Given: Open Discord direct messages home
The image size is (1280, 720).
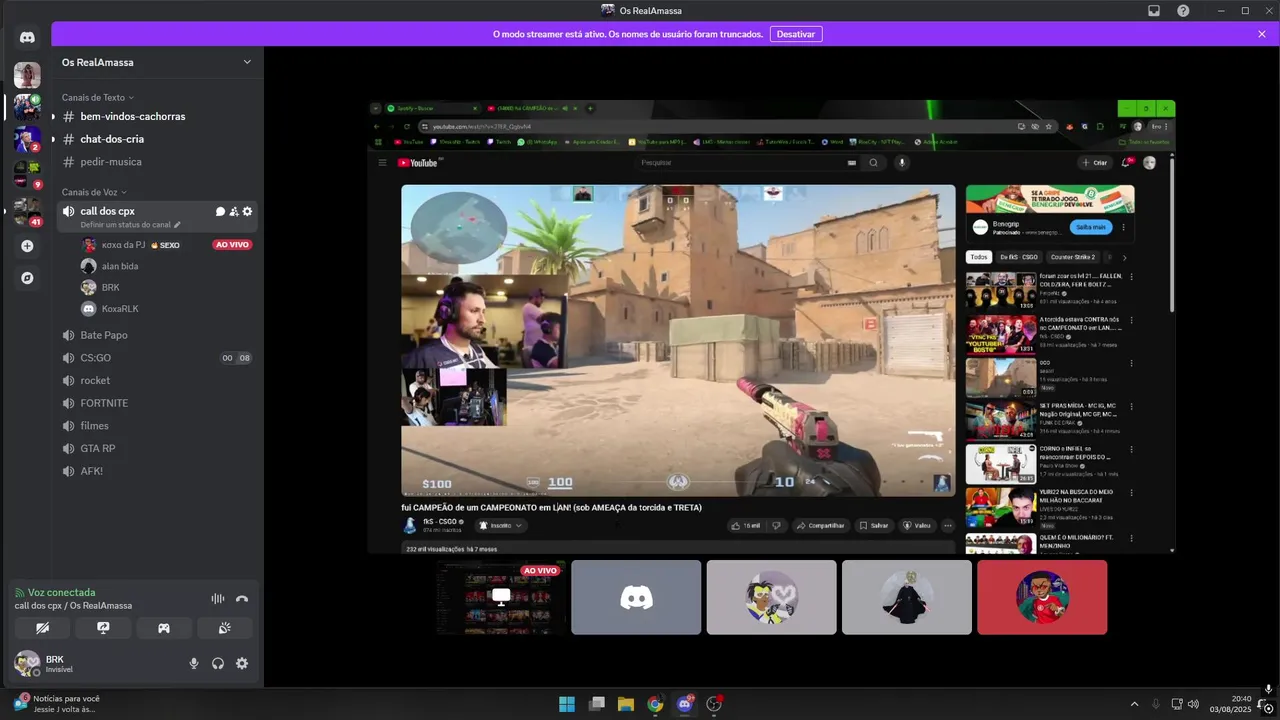Looking at the screenshot, I should pos(27,37).
